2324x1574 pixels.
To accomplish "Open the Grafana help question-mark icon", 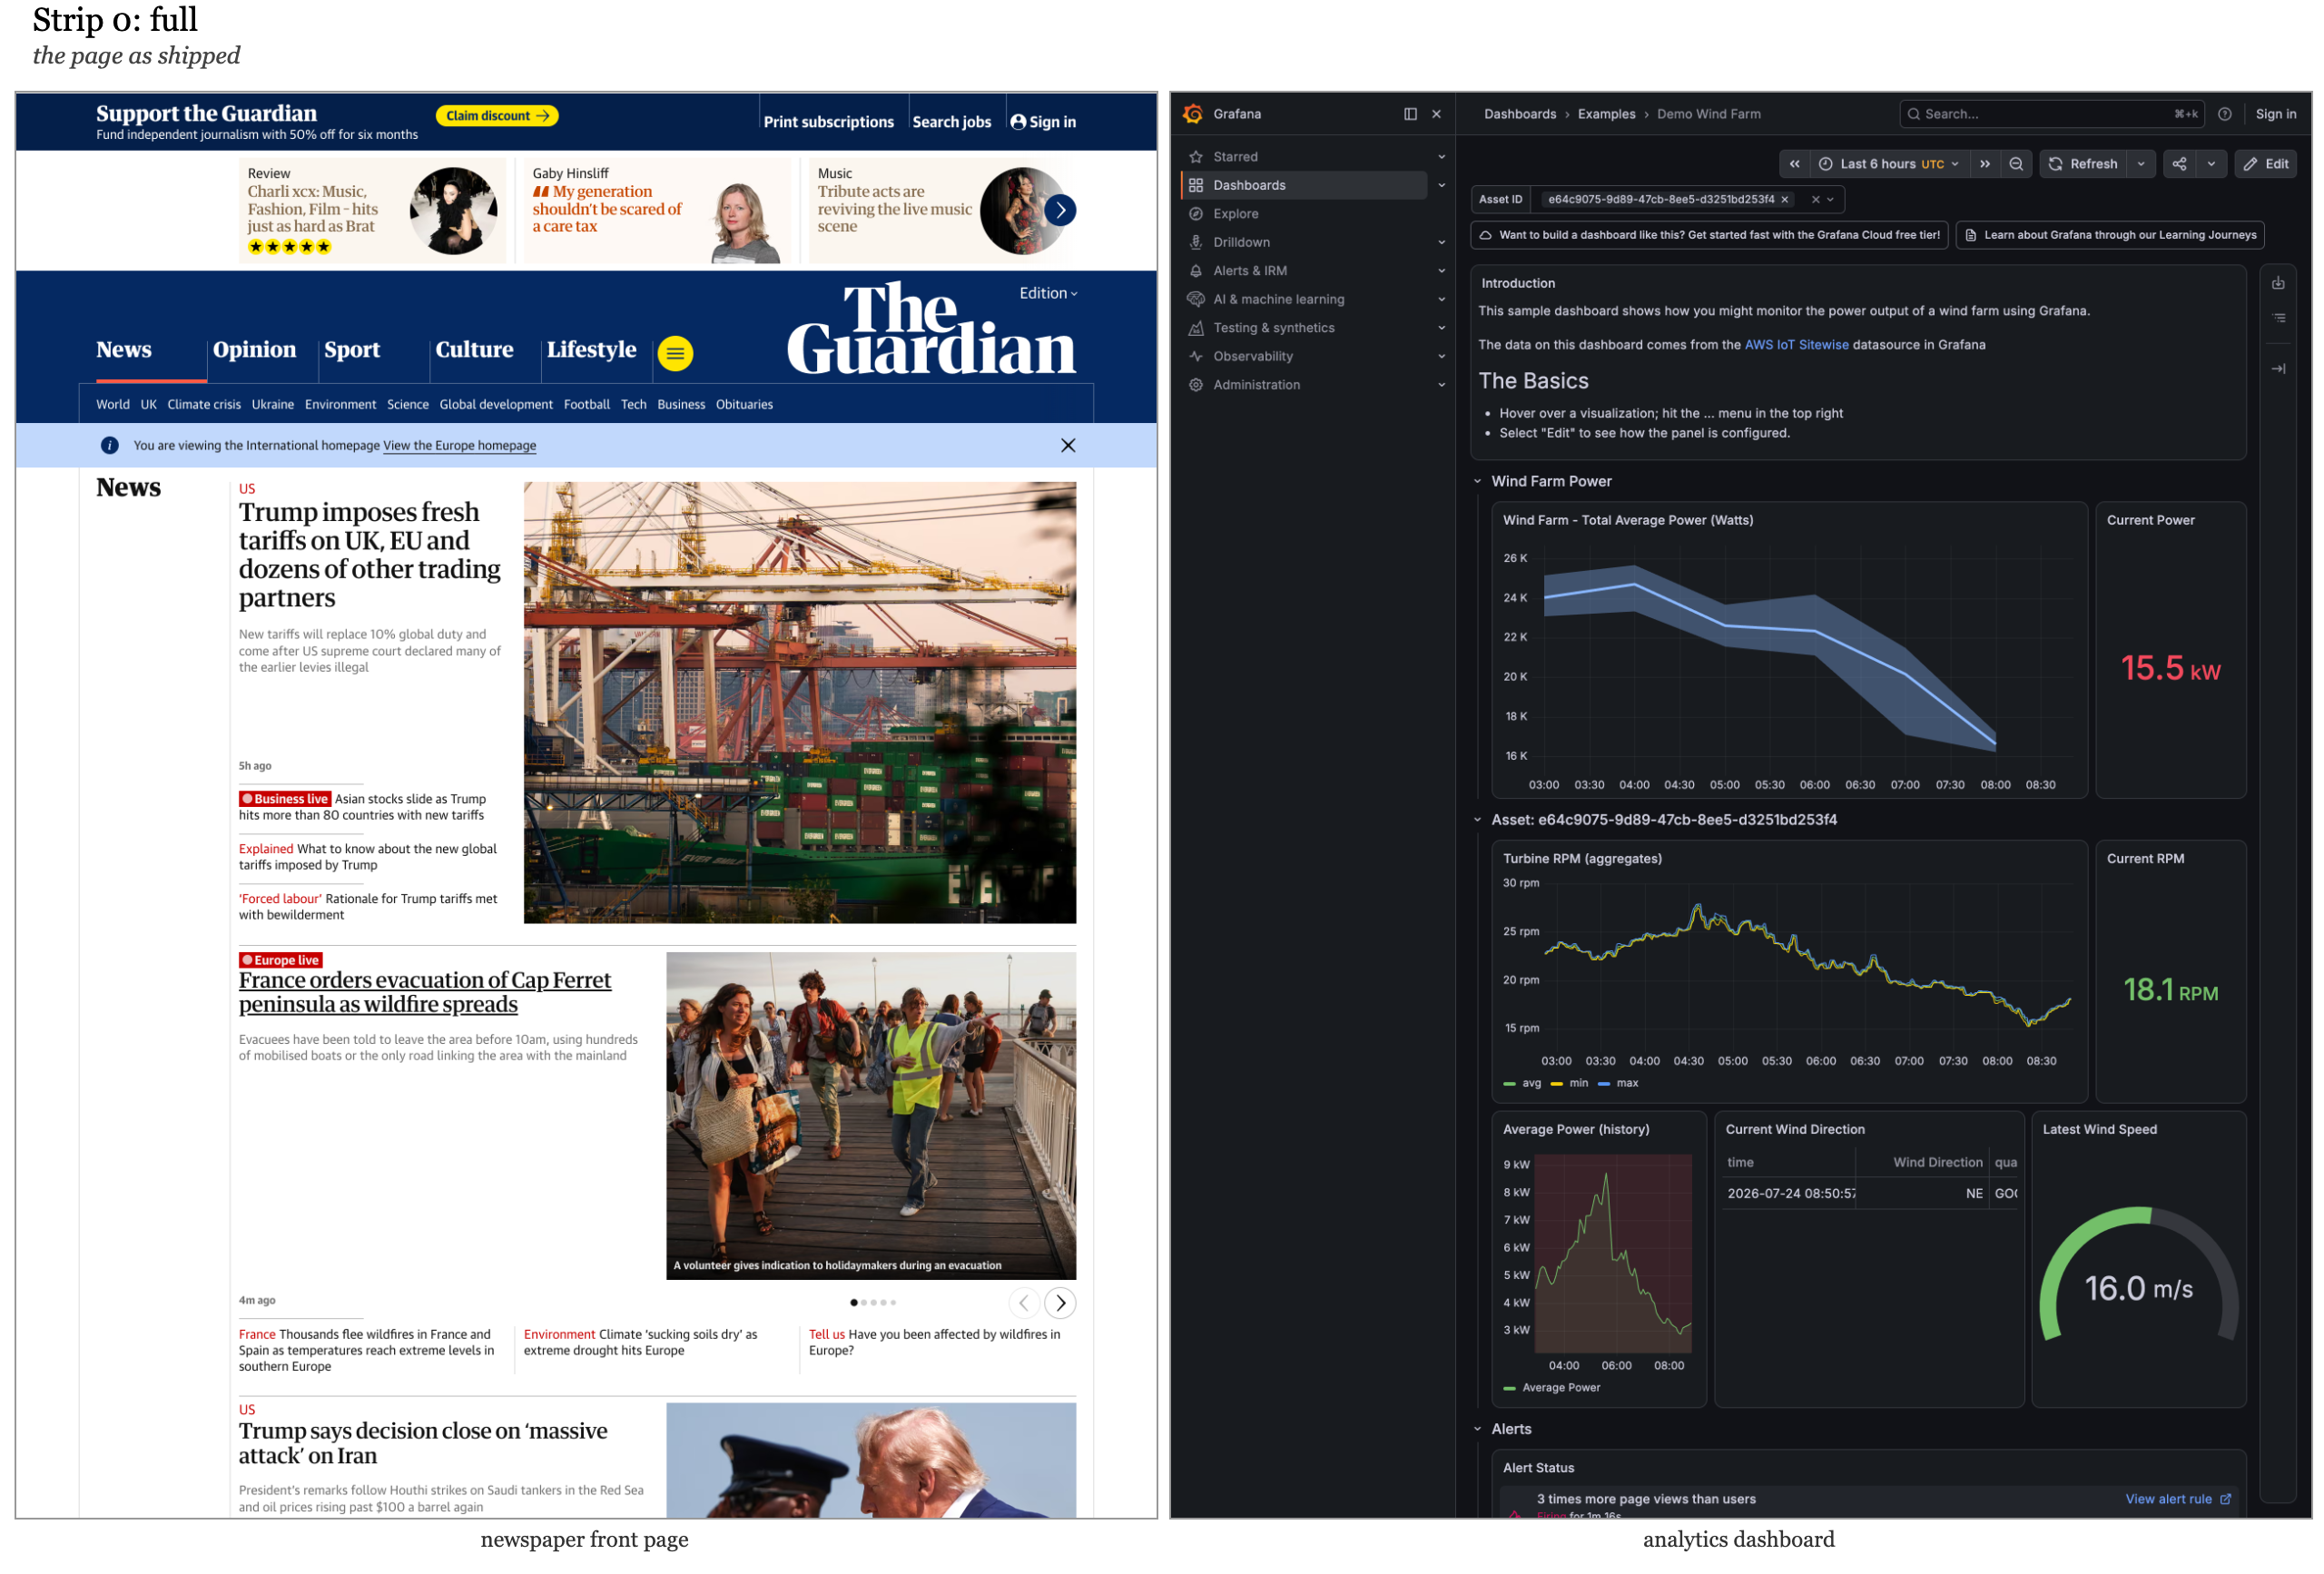I will point(2225,114).
